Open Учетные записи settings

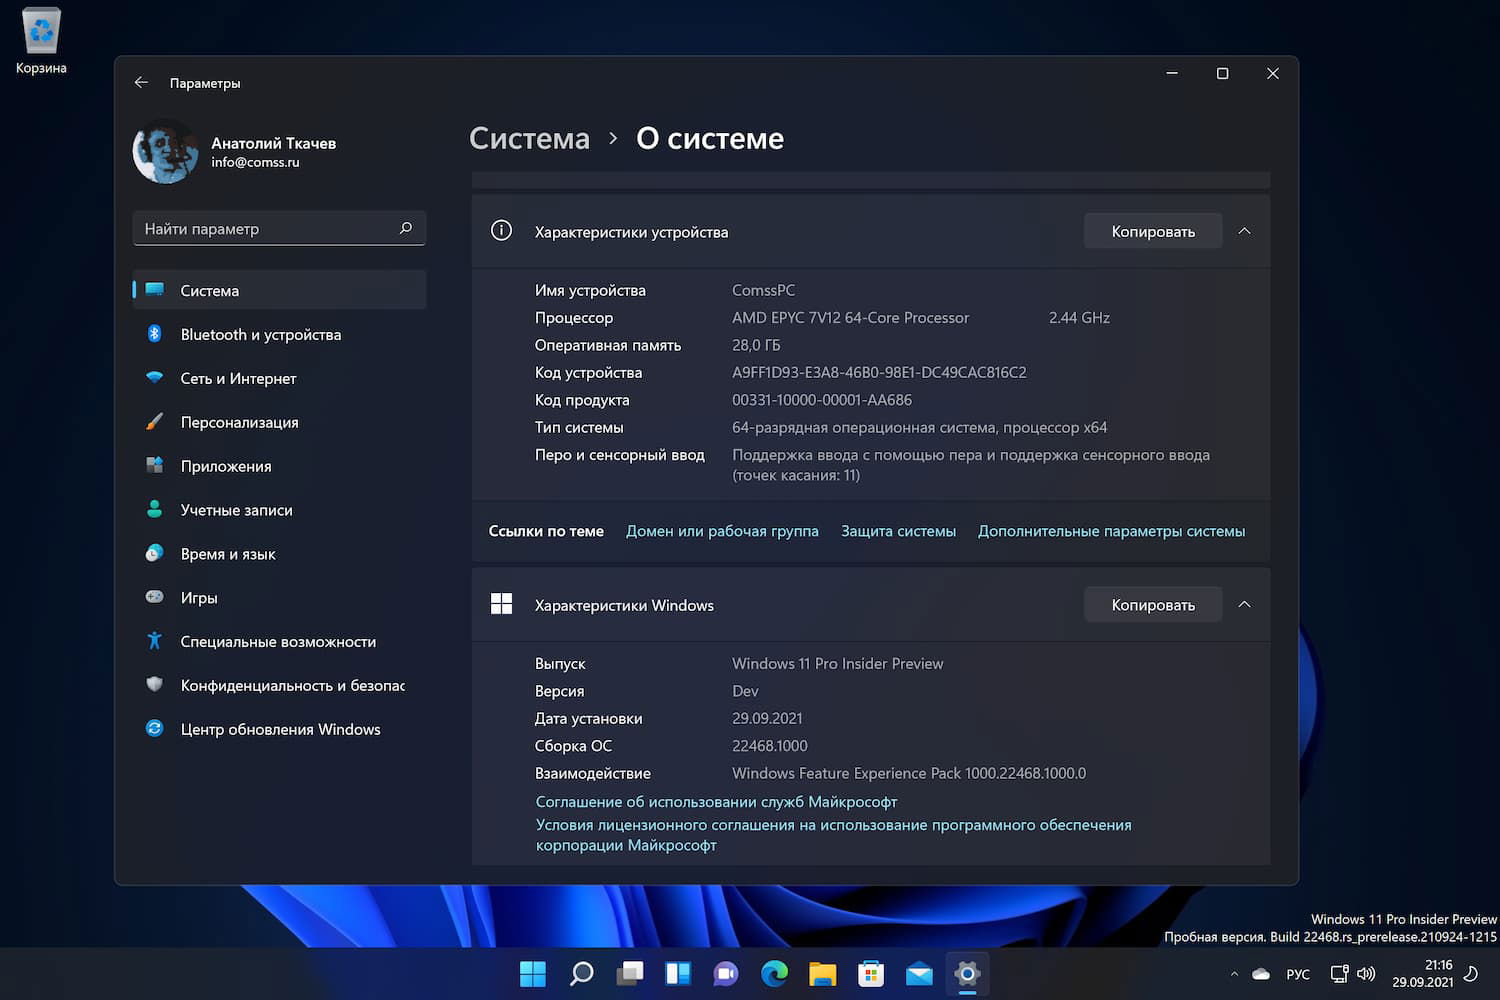tap(235, 509)
